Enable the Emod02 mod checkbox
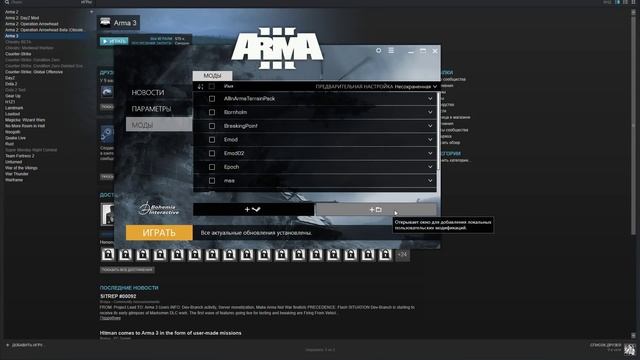640x360 pixels. [x=212, y=153]
